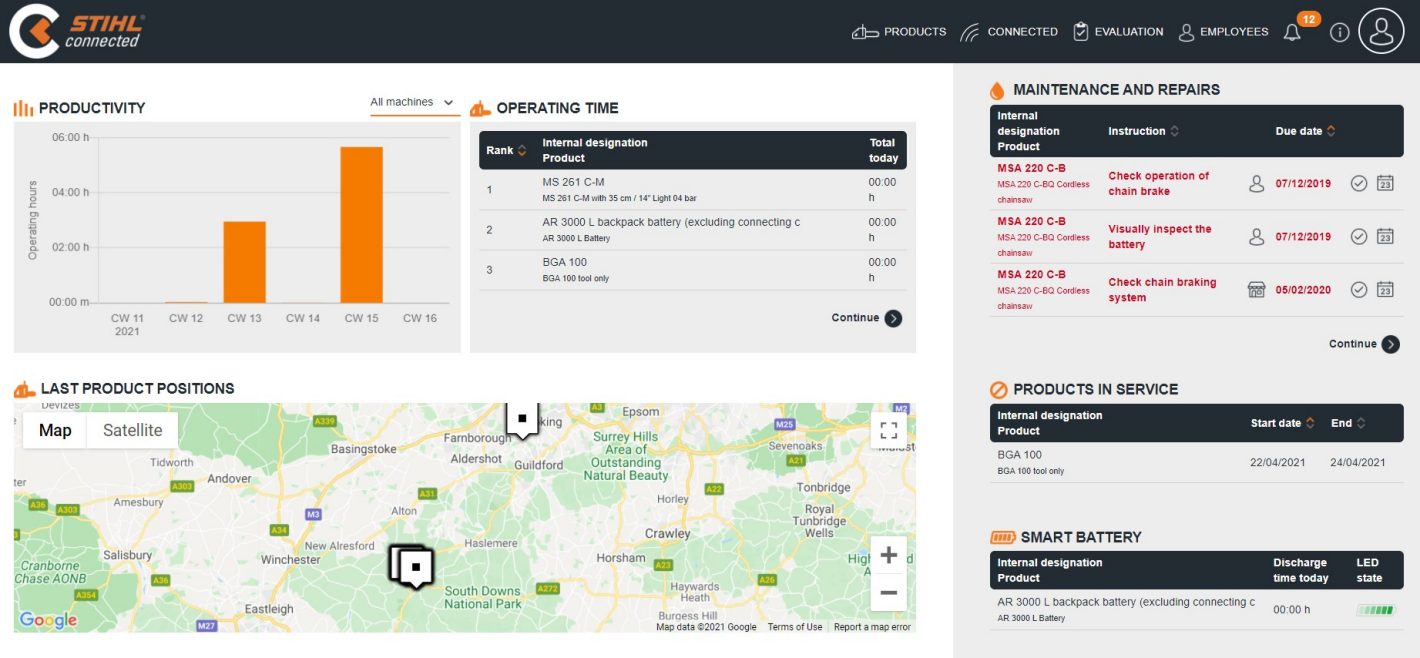Click the CW 15 productivity bar

click(x=361, y=225)
